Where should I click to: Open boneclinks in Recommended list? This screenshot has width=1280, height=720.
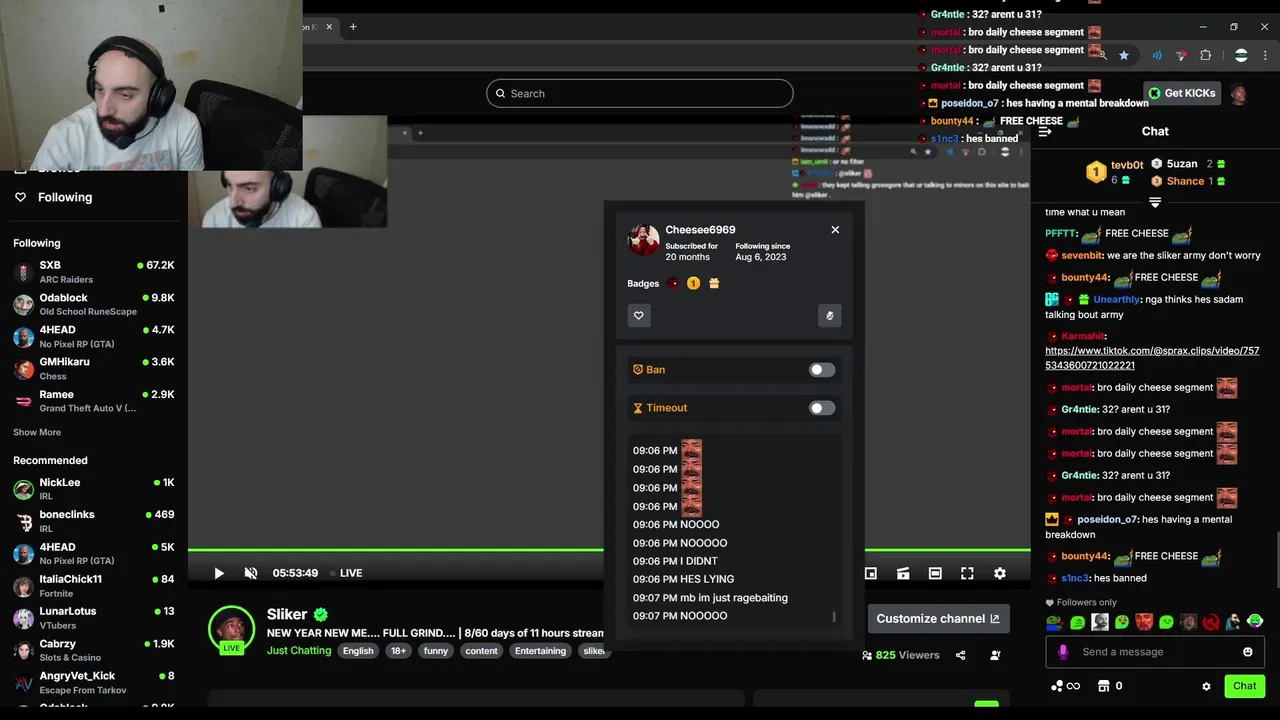click(94, 521)
